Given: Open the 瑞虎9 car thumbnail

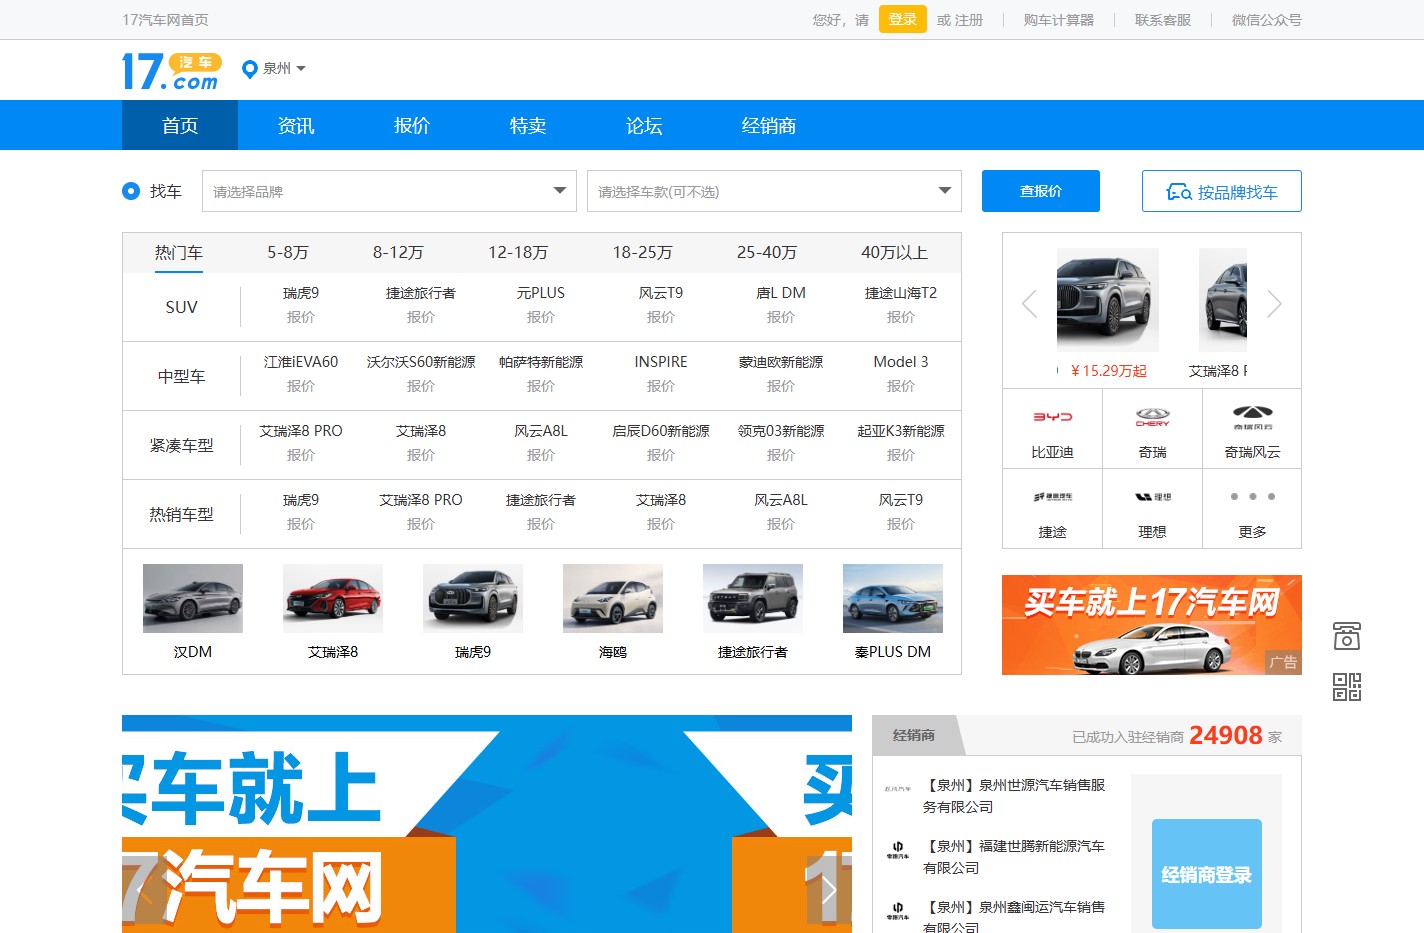Looking at the screenshot, I should click(473, 598).
